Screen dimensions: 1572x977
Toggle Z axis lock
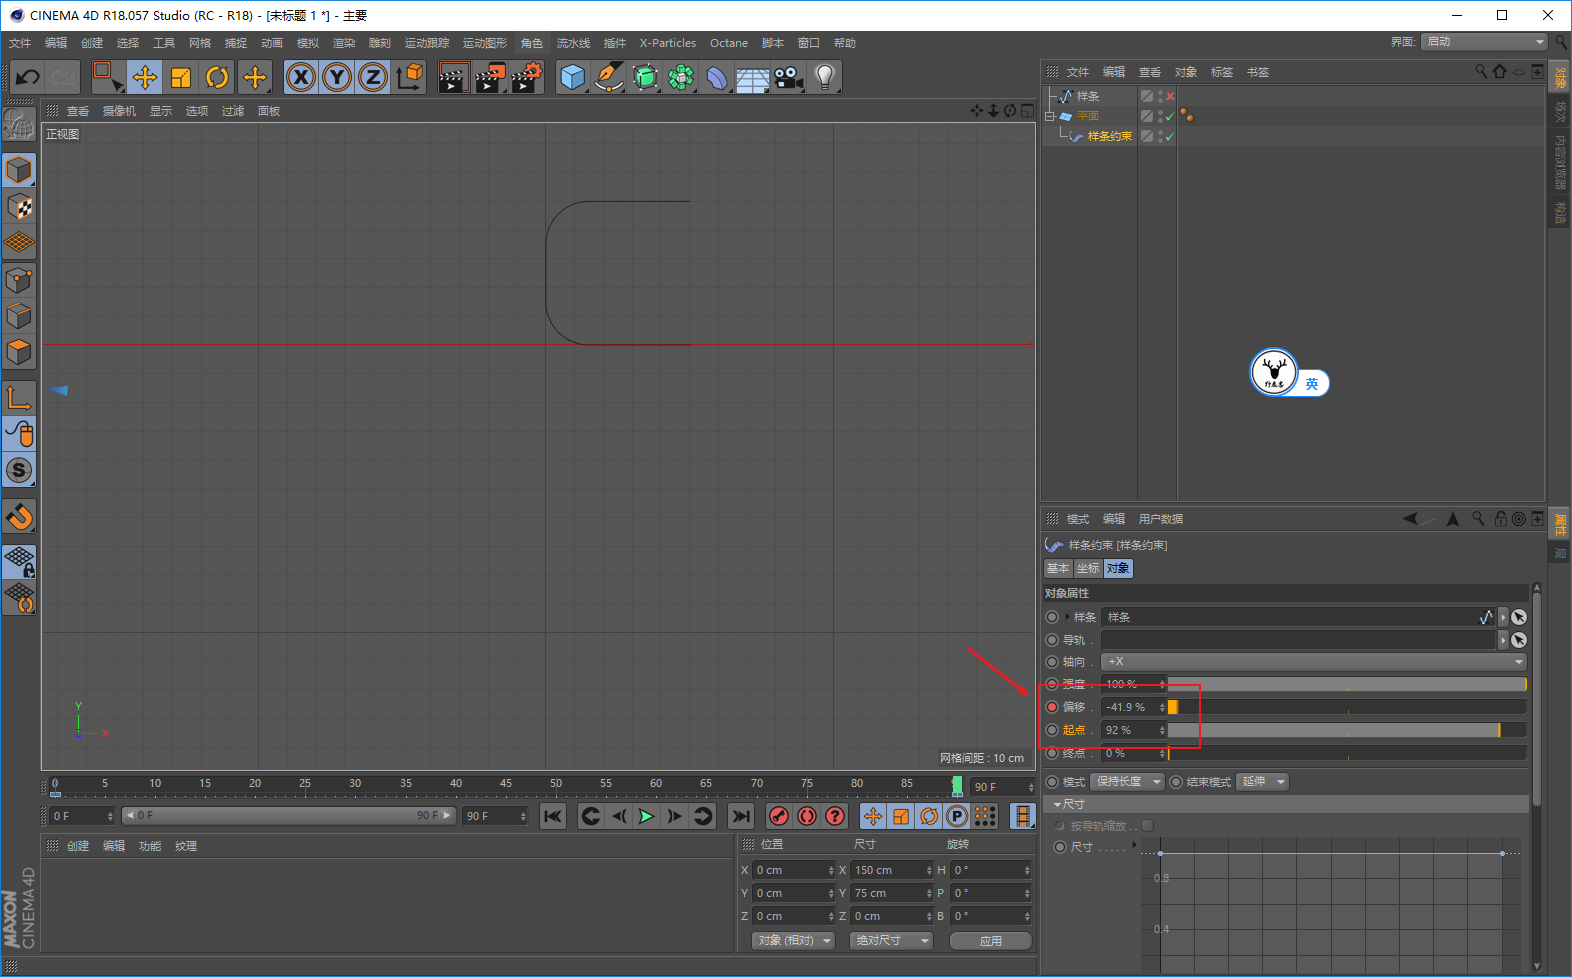pyautogui.click(x=373, y=77)
